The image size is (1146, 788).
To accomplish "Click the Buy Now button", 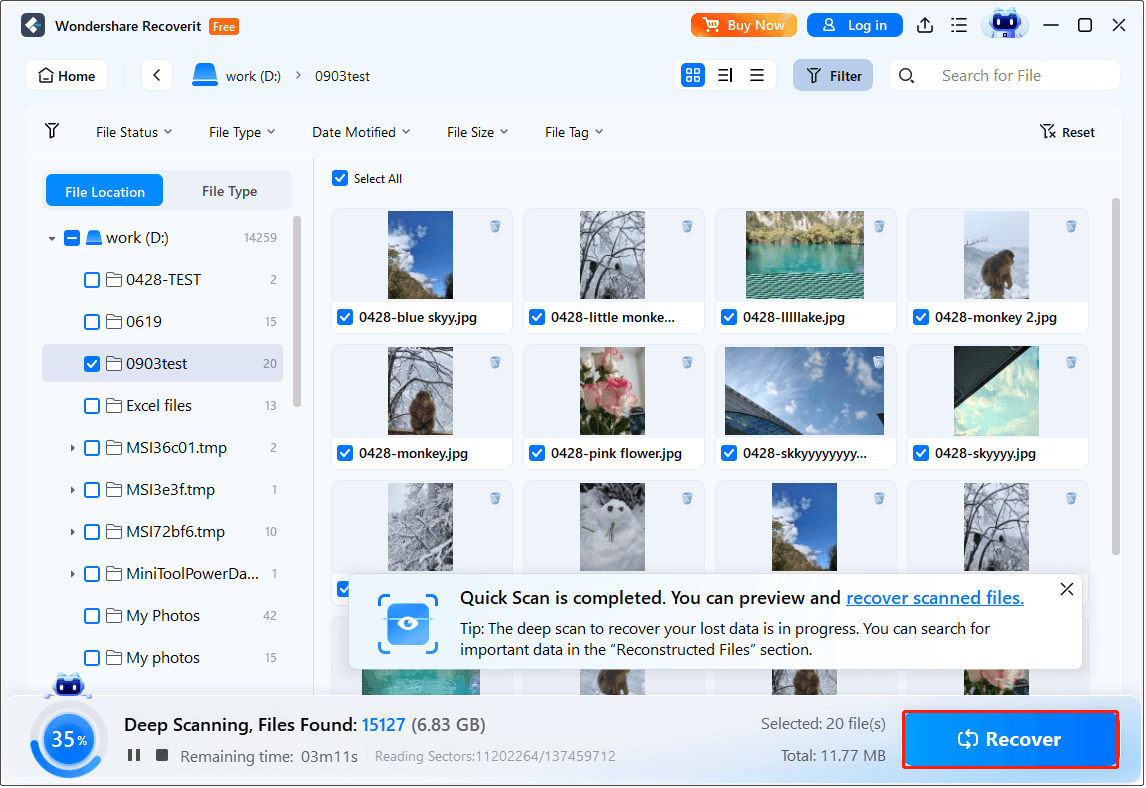I will [743, 25].
